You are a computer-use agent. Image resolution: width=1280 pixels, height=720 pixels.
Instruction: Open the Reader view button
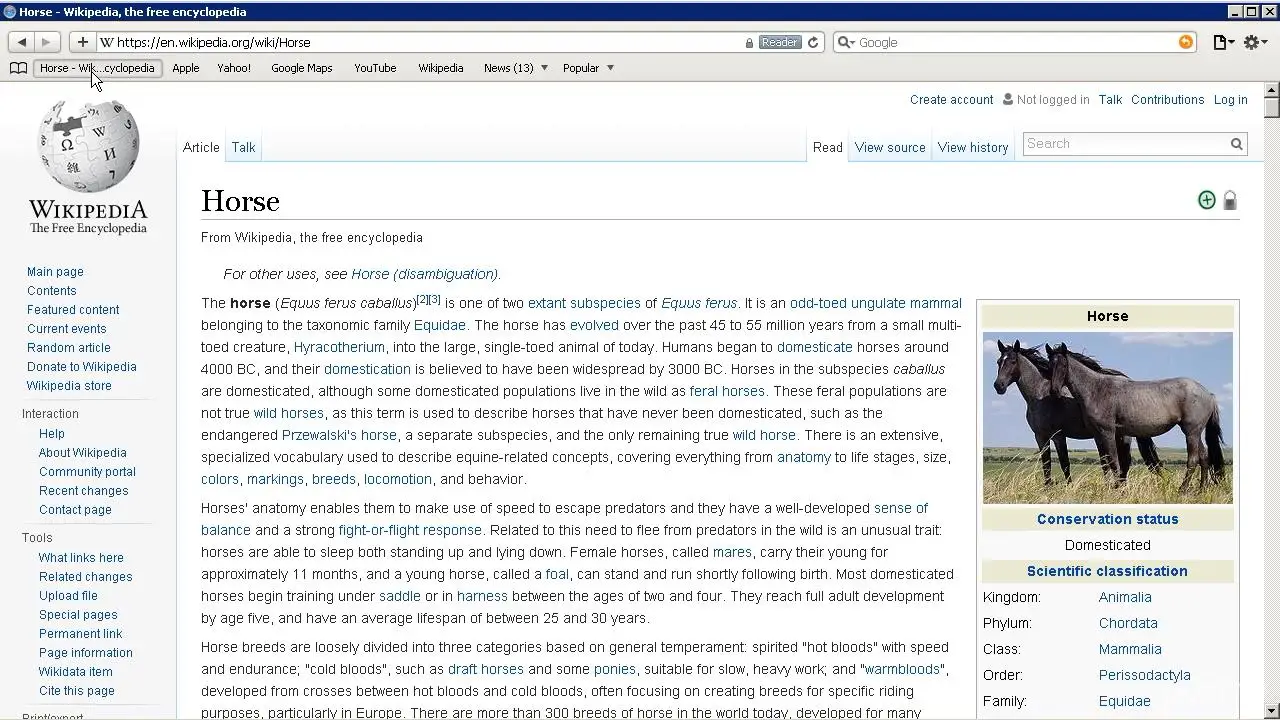779,42
